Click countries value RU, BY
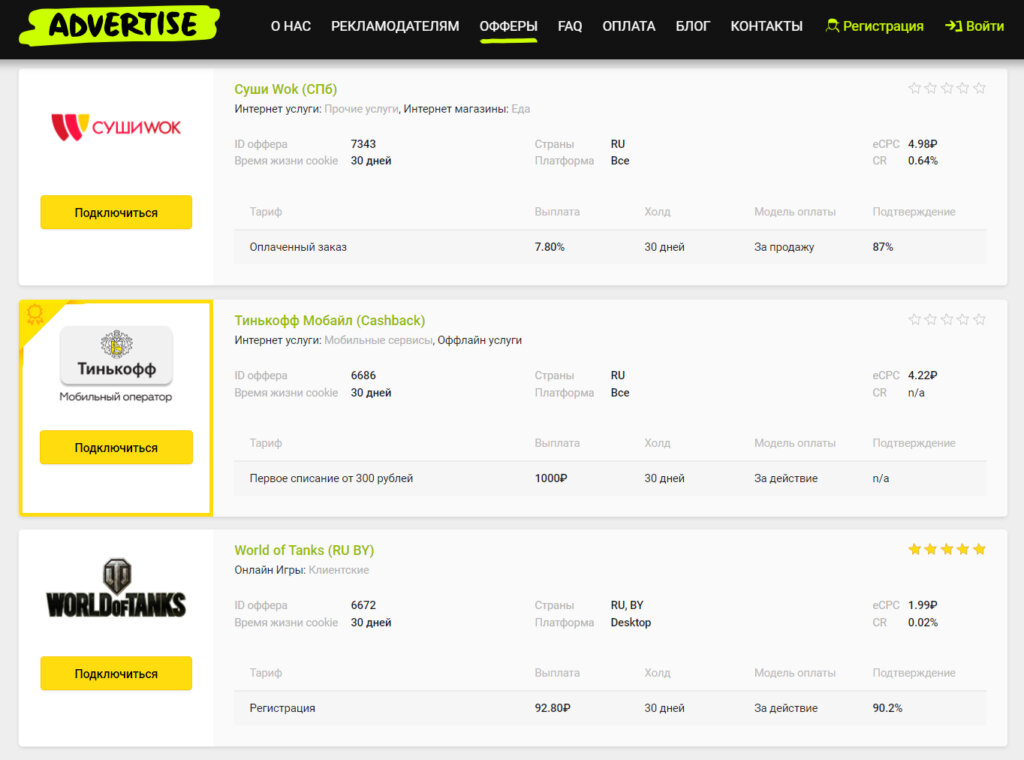This screenshot has width=1024, height=760. (x=626, y=605)
